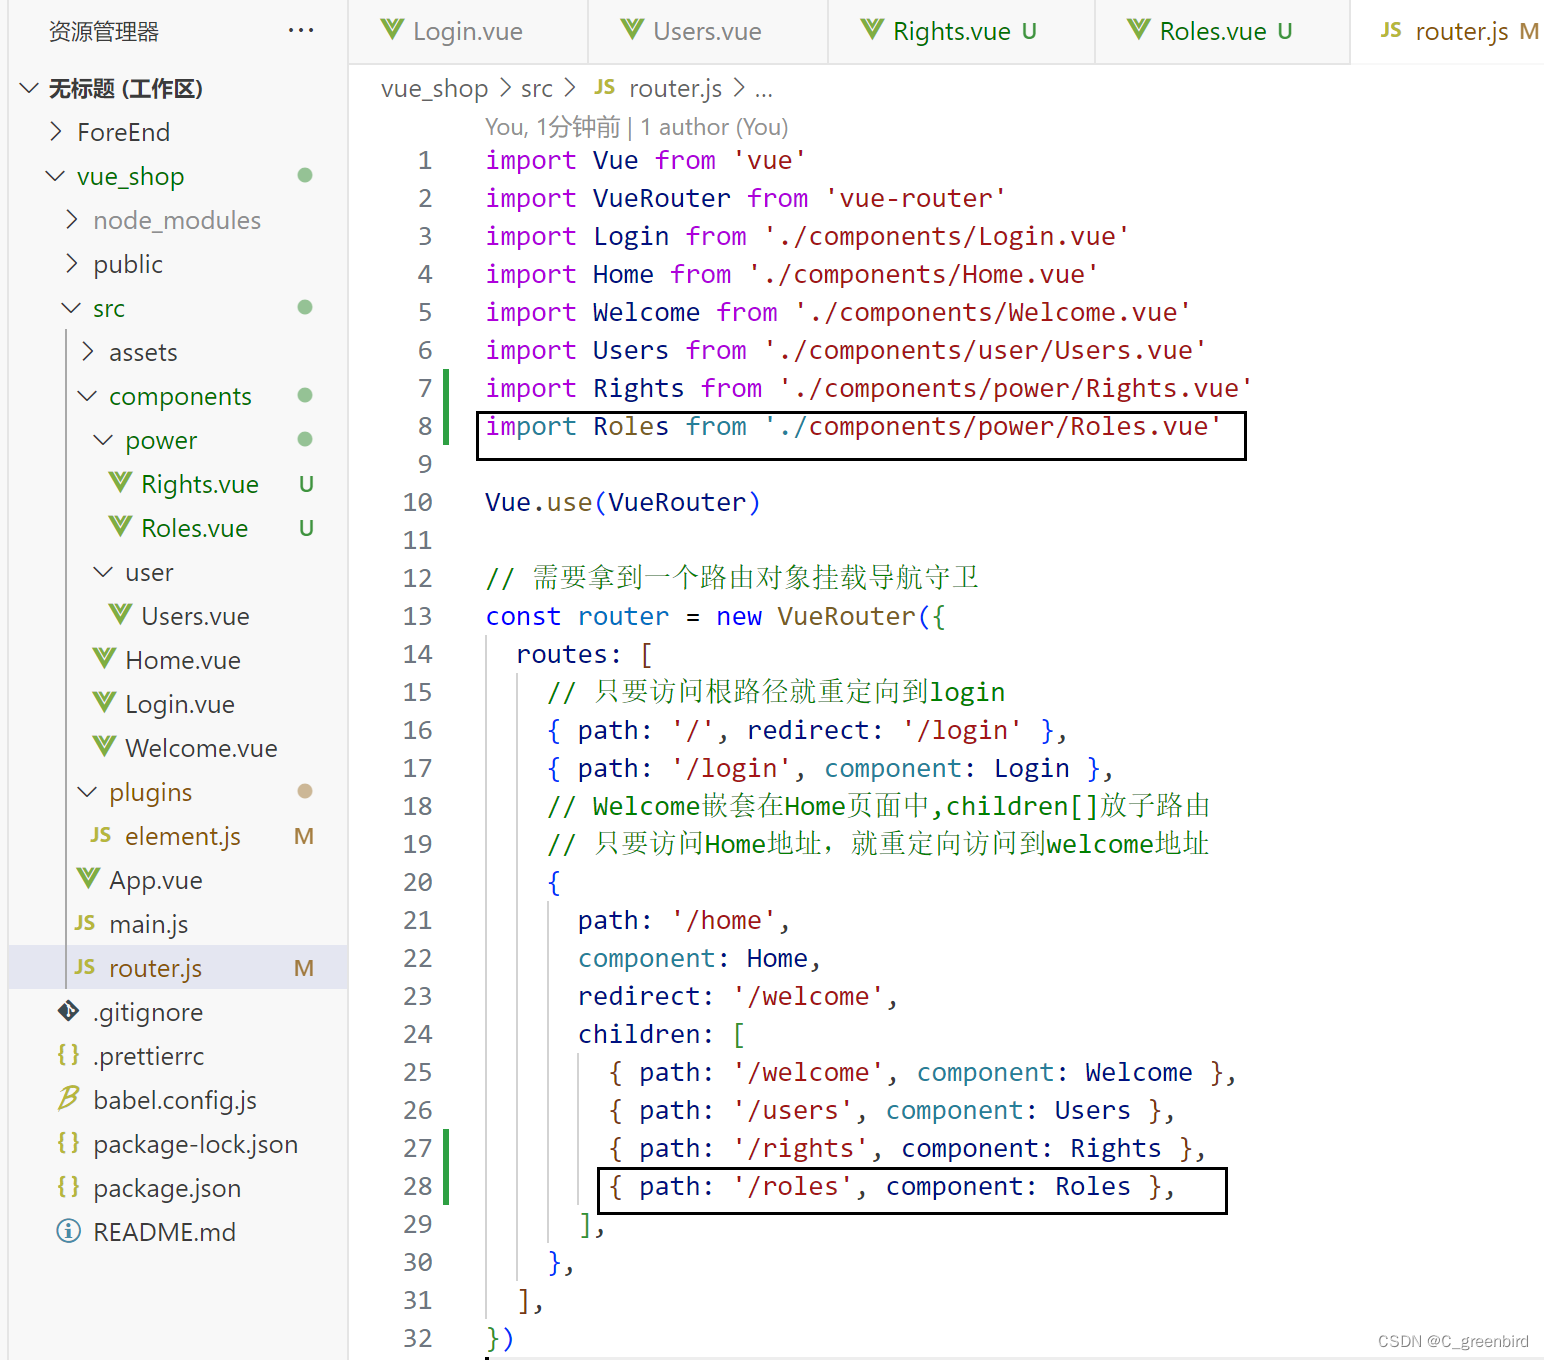This screenshot has height=1360, width=1544.
Task: Open package.json from the file tree
Action: (x=167, y=1188)
